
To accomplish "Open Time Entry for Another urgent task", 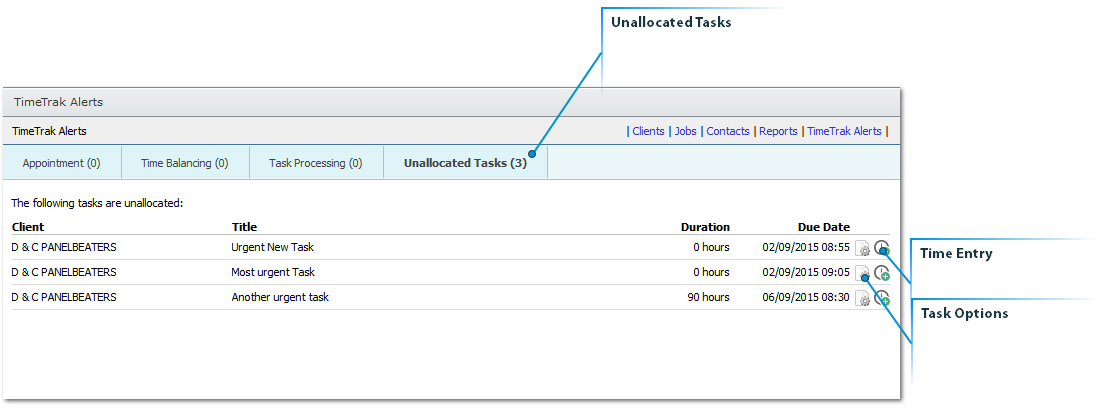I will click(x=881, y=298).
